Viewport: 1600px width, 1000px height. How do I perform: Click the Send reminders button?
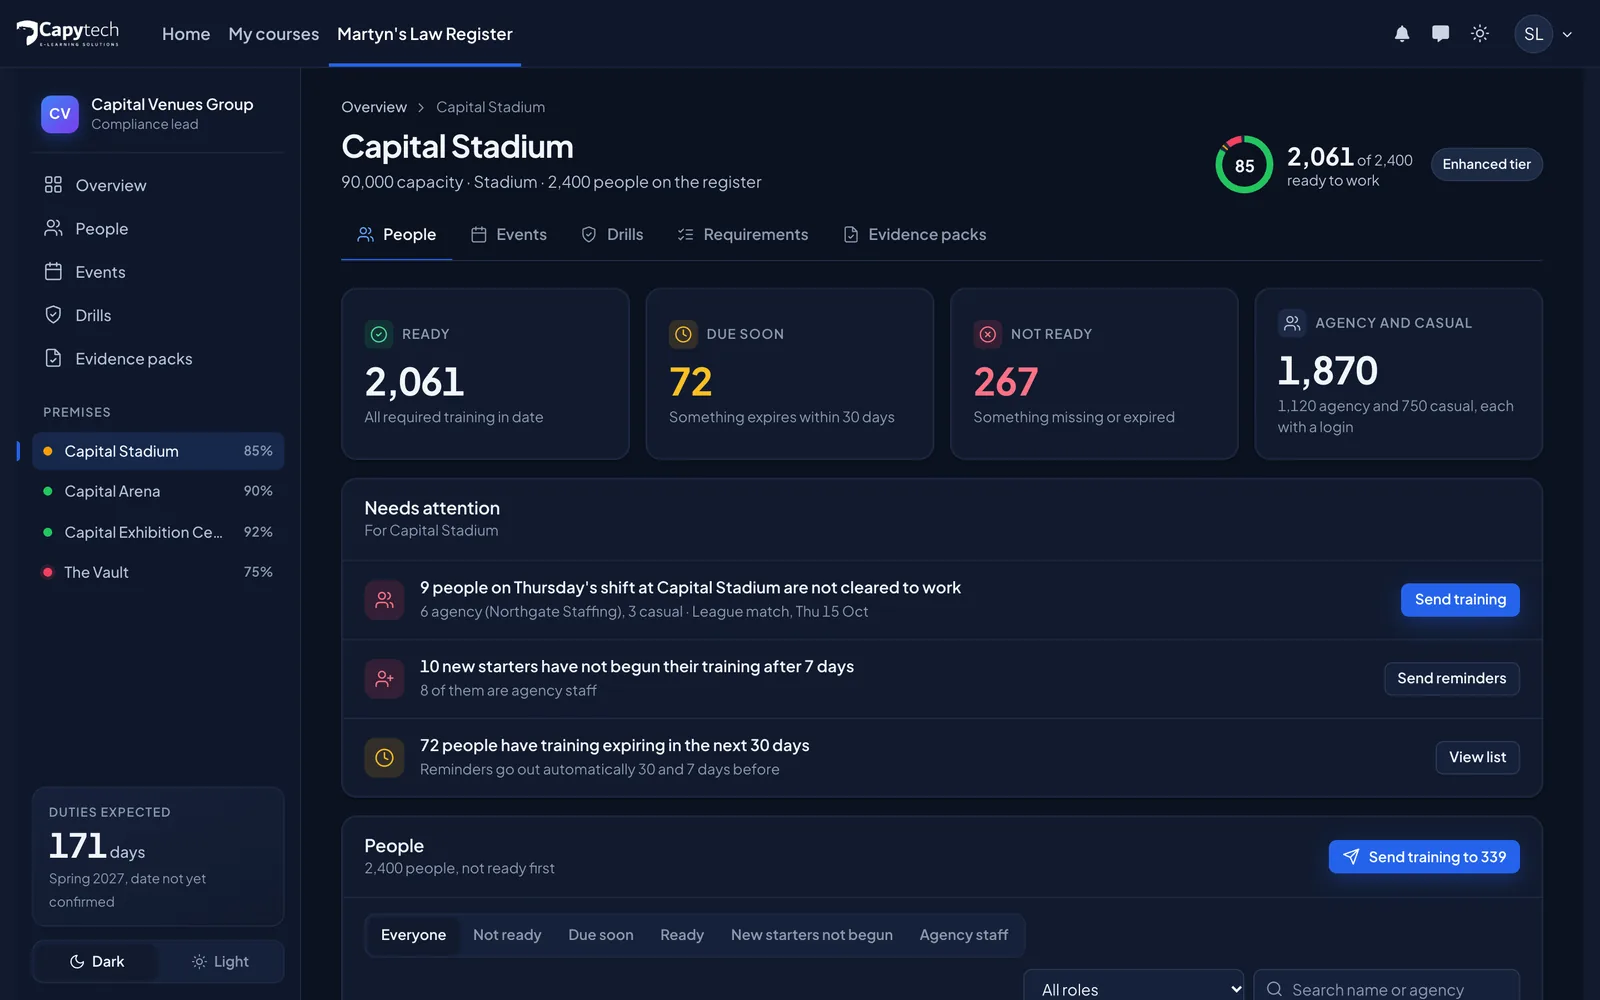[1452, 679]
